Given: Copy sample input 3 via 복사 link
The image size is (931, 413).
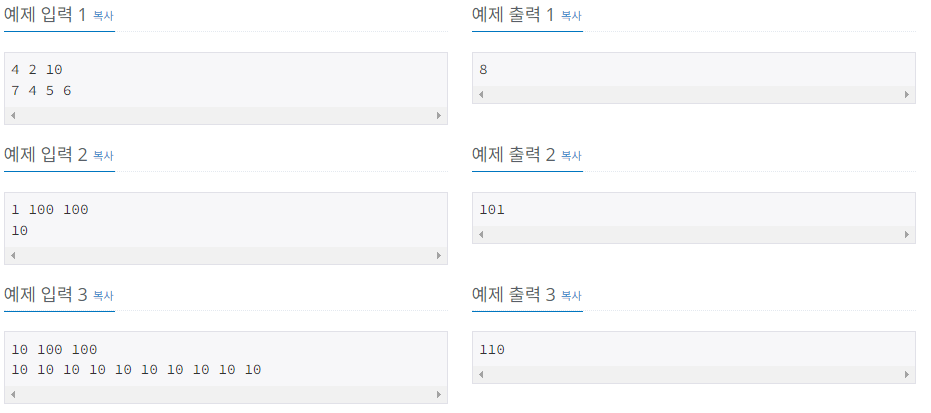Looking at the screenshot, I should [103, 296].
